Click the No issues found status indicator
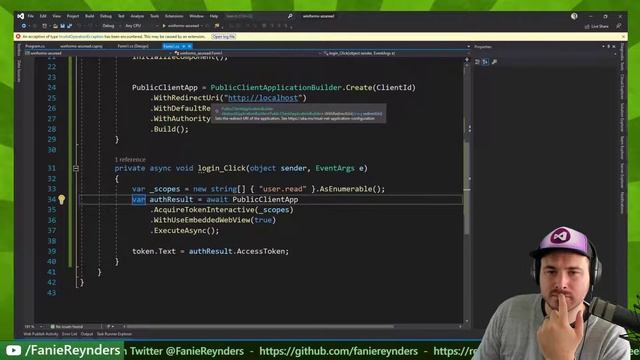640x360 pixels. [67, 327]
